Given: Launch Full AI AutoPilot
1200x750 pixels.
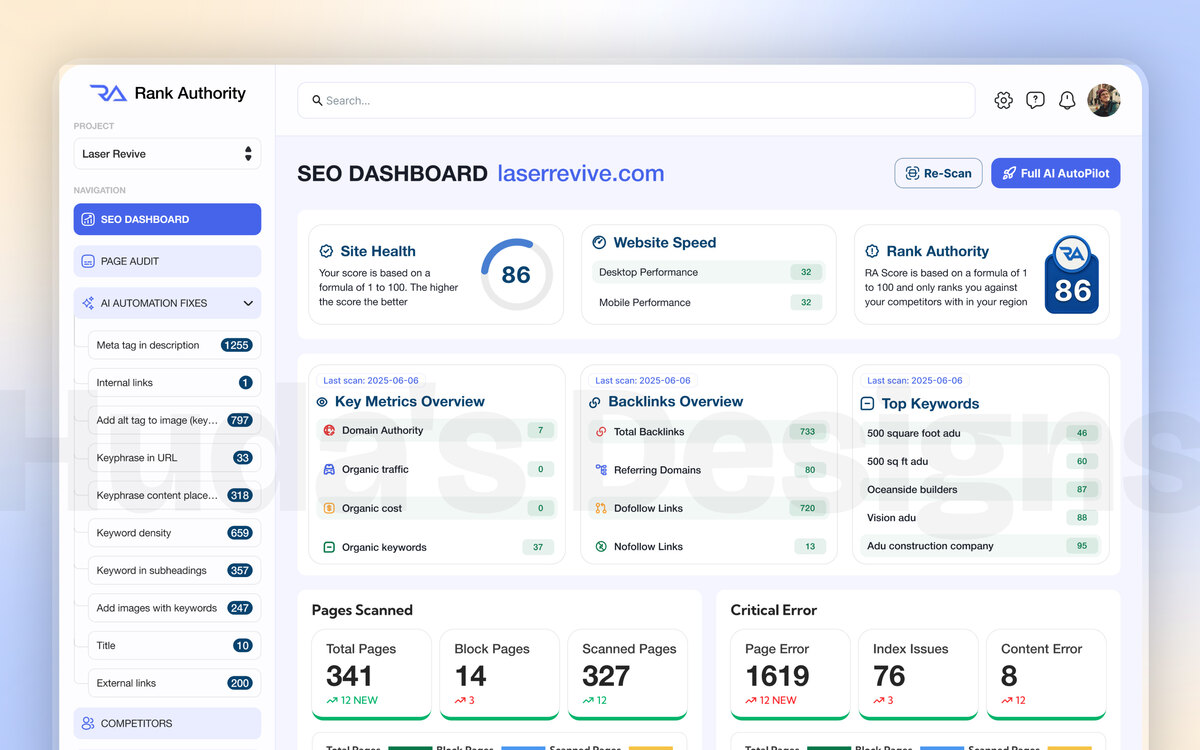Looking at the screenshot, I should click(1056, 173).
